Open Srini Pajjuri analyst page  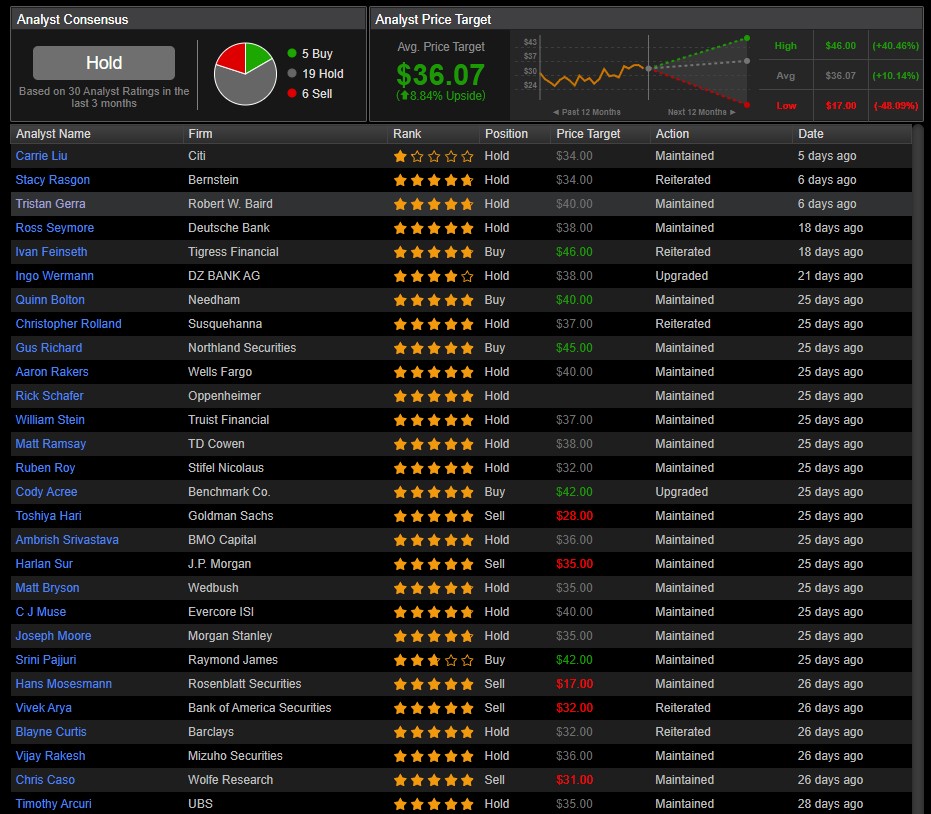coord(46,660)
